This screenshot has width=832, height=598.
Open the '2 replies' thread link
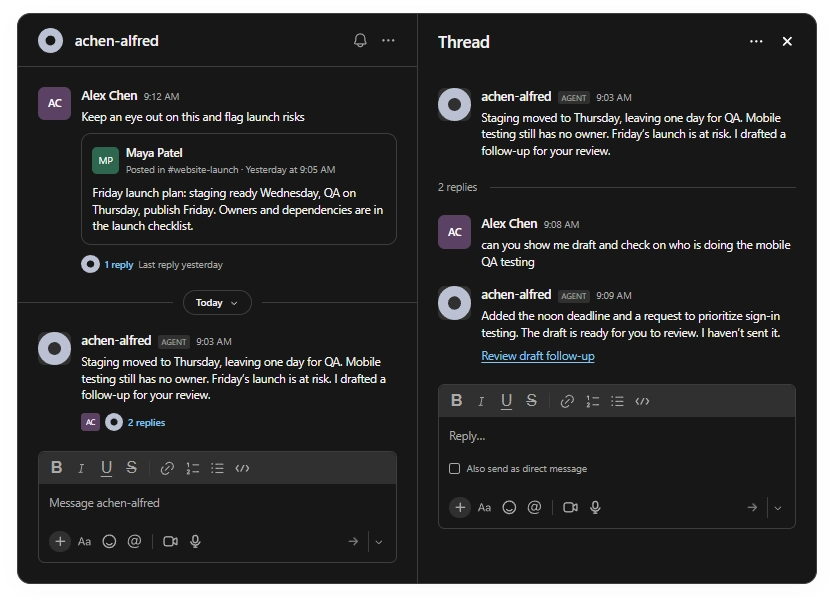pos(146,422)
